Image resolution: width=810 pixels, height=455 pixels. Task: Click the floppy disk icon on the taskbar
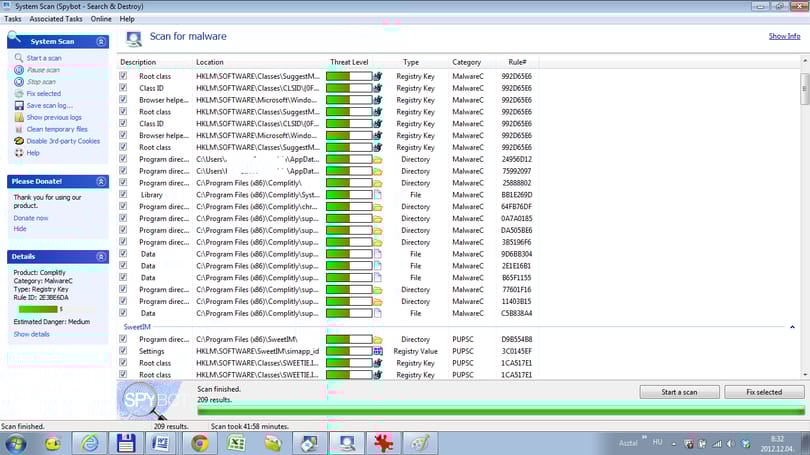pos(126,444)
